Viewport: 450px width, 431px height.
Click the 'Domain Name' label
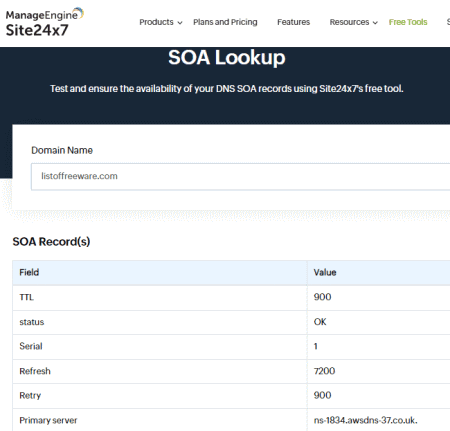[62, 150]
